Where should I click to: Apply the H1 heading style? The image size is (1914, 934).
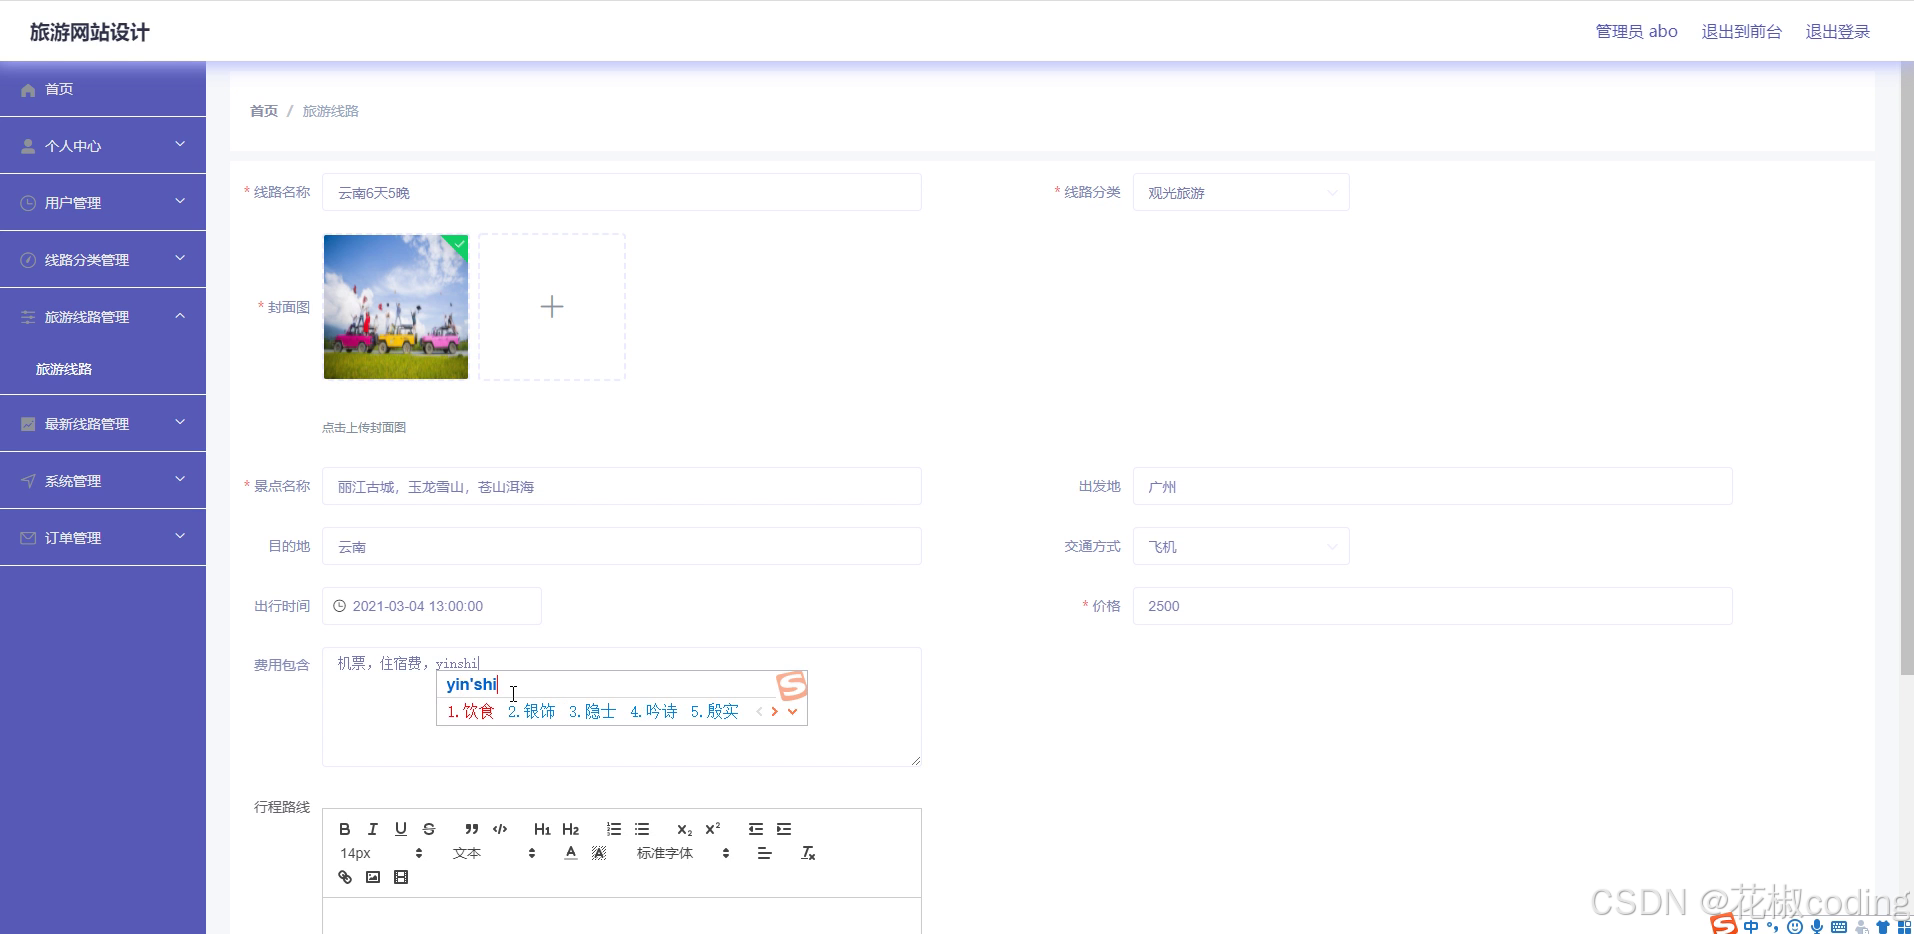tap(542, 829)
